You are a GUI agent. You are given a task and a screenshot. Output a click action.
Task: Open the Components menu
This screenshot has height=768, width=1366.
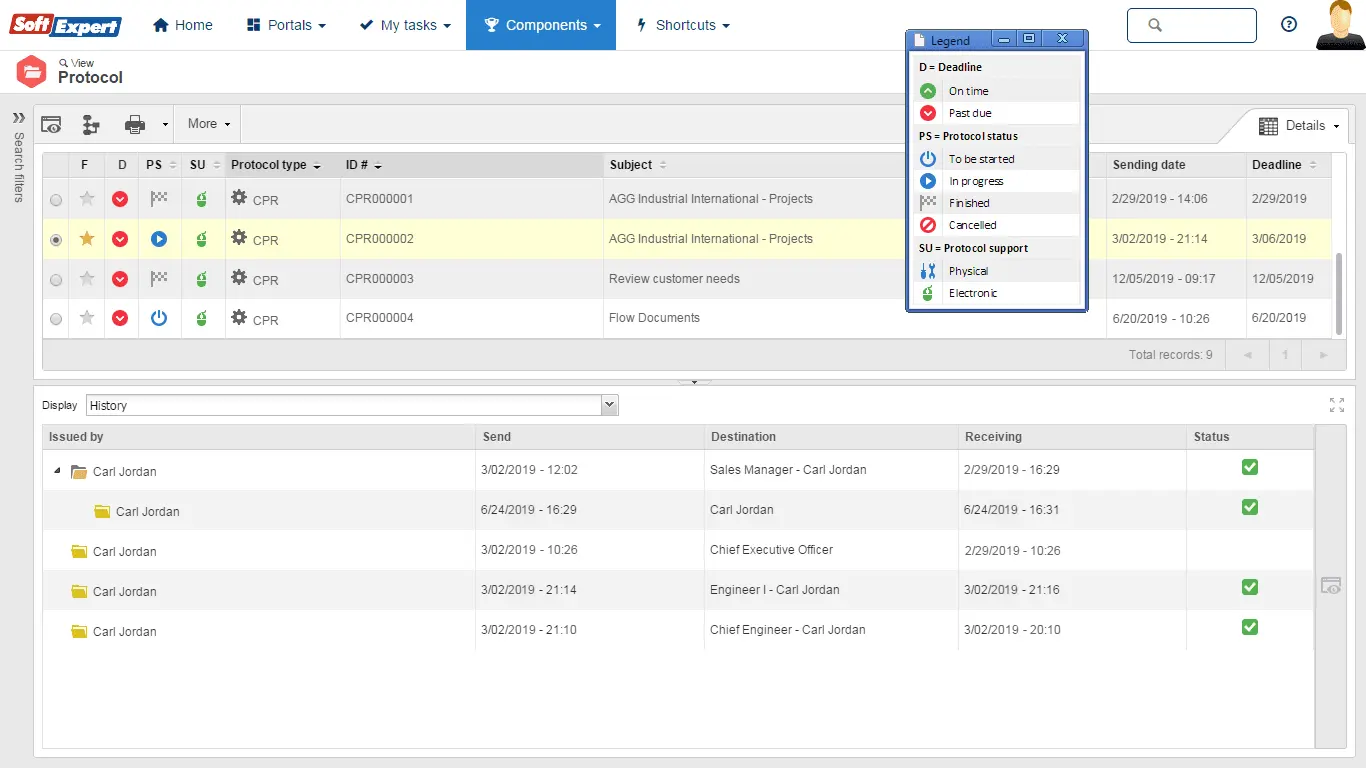point(541,25)
